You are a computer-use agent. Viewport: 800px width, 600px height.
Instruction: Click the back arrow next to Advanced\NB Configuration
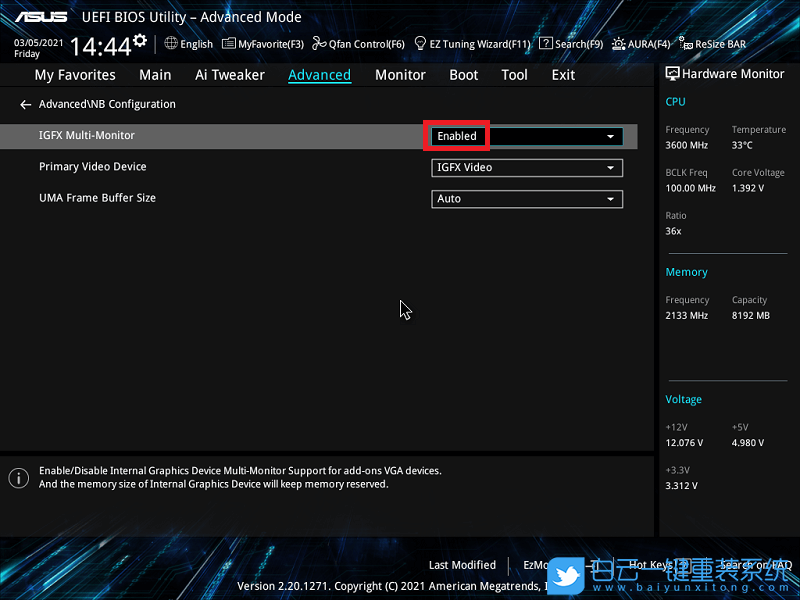(x=26, y=105)
